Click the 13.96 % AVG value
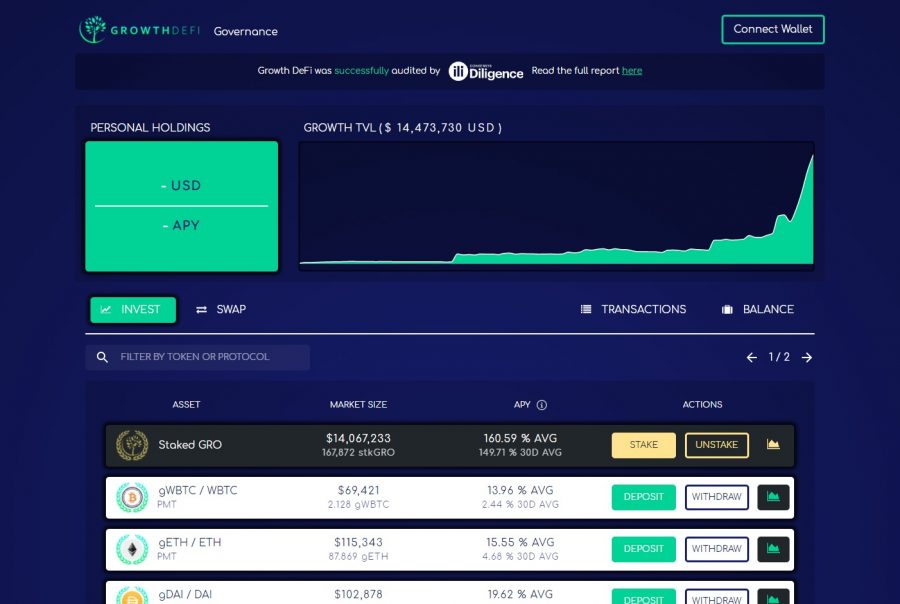Image resolution: width=900 pixels, height=604 pixels. coord(520,490)
